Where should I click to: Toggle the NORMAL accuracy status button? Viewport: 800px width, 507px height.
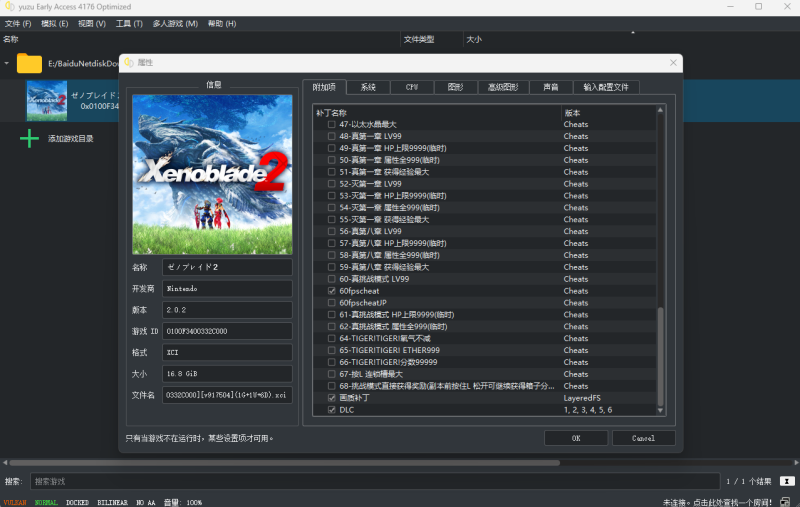[46, 502]
